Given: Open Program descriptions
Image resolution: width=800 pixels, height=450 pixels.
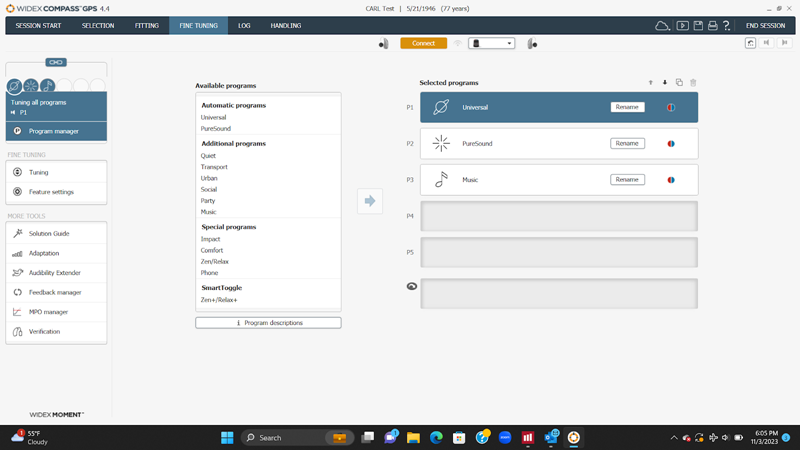Looking at the screenshot, I should pos(268,323).
